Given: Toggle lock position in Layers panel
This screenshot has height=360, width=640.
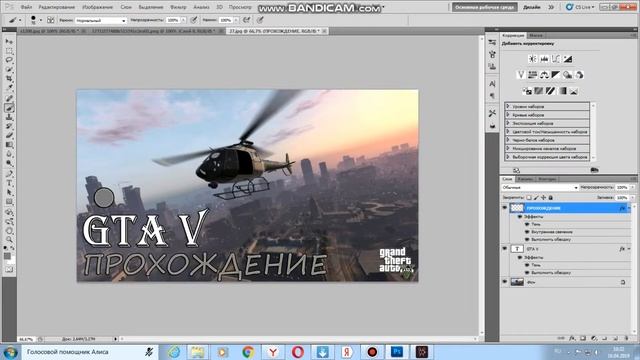Looking at the screenshot, I should 543,198.
